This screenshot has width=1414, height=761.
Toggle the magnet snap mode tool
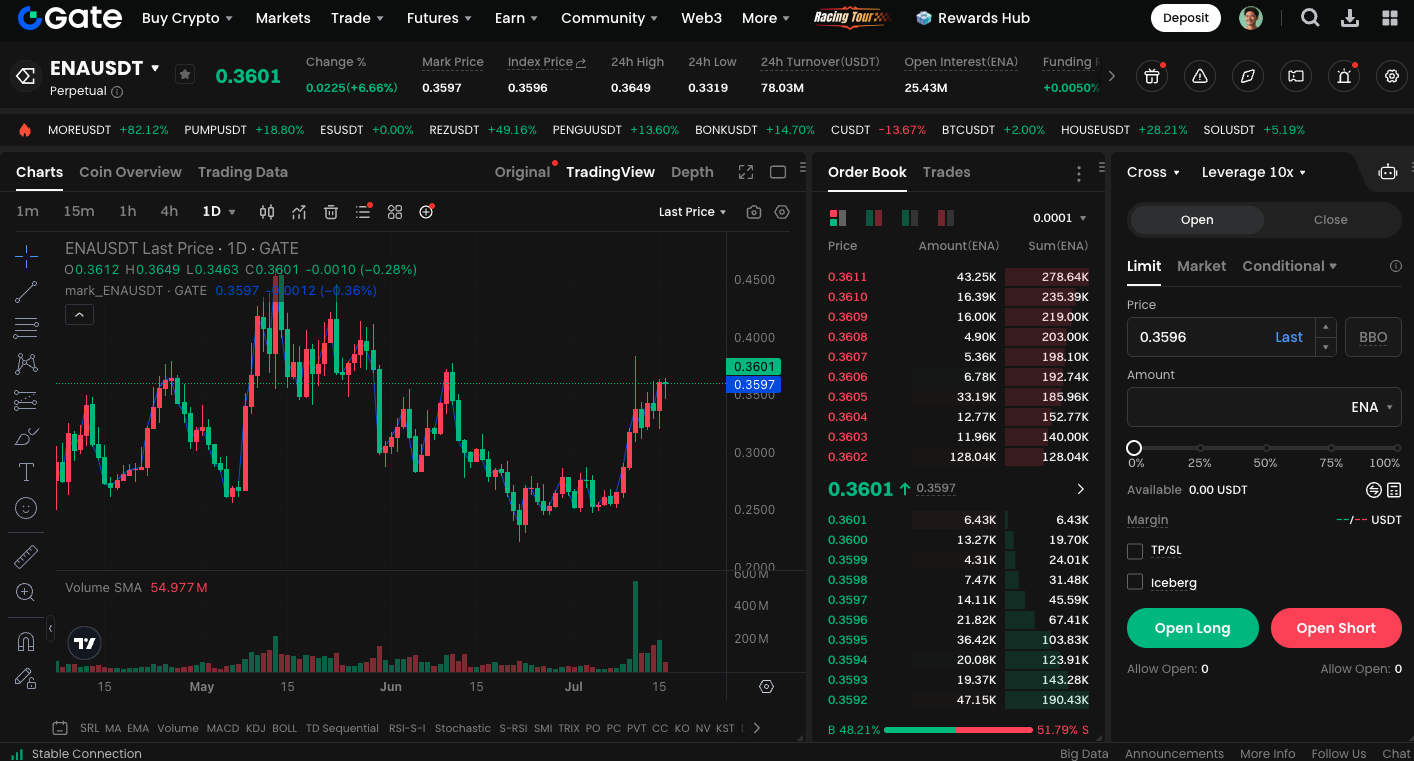click(27, 642)
